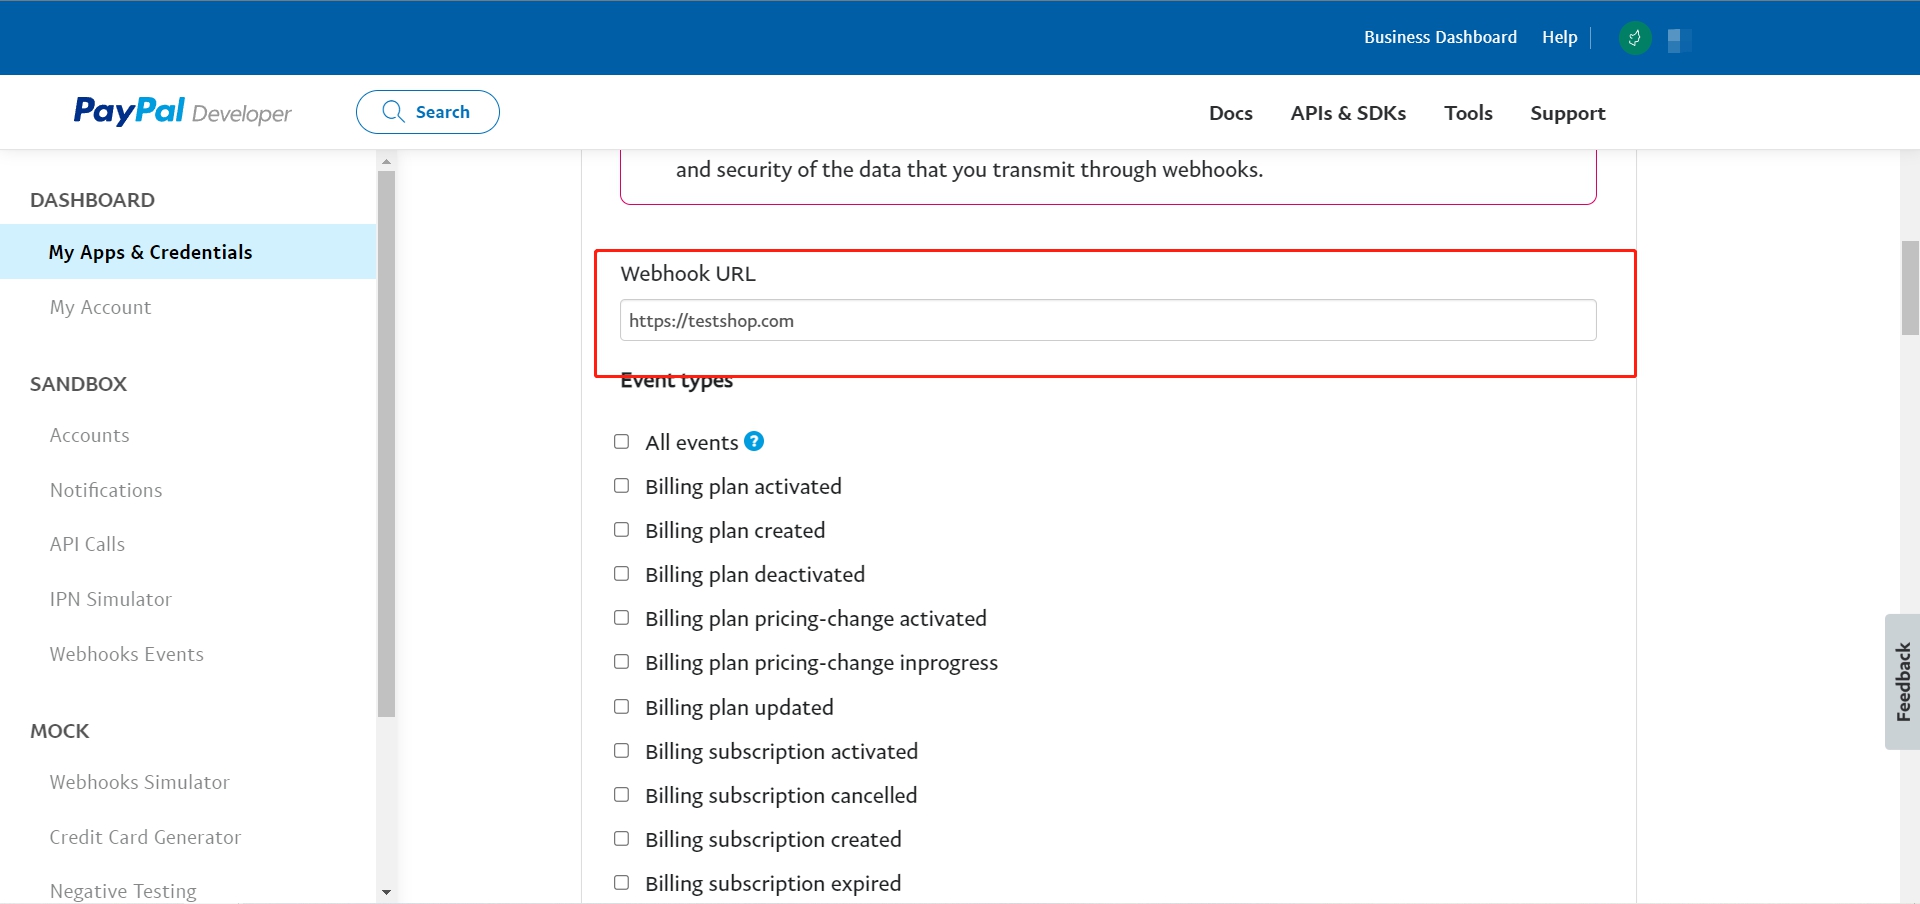Check Billing plan deactivated

tap(622, 573)
